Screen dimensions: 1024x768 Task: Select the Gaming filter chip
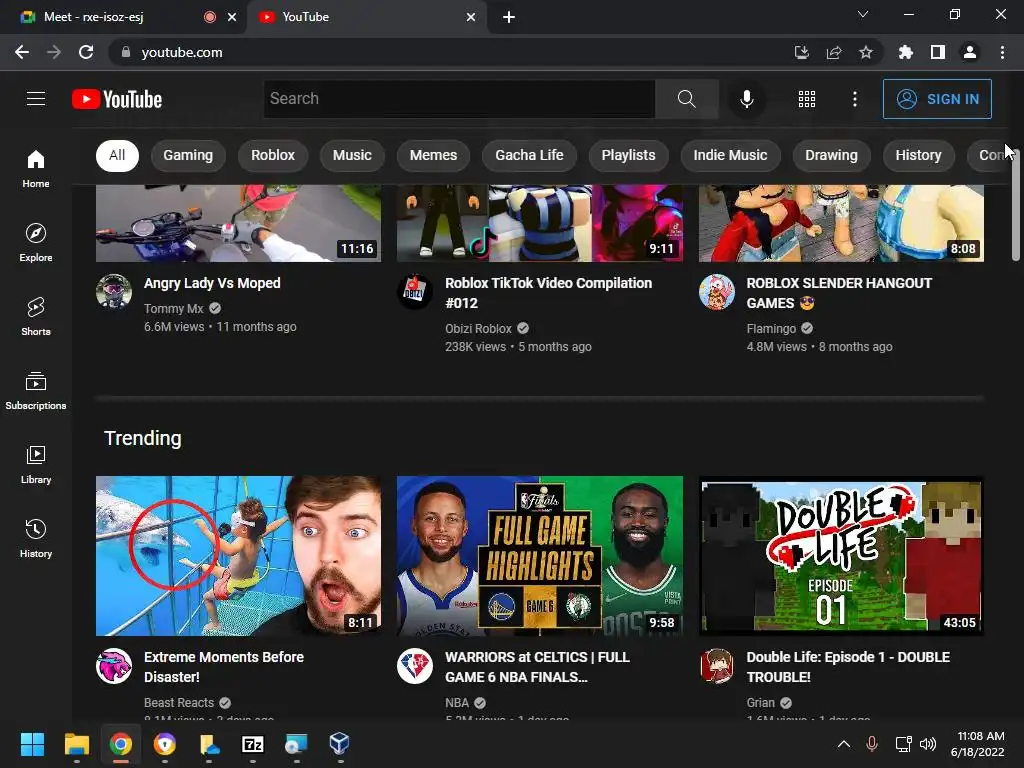tap(188, 155)
